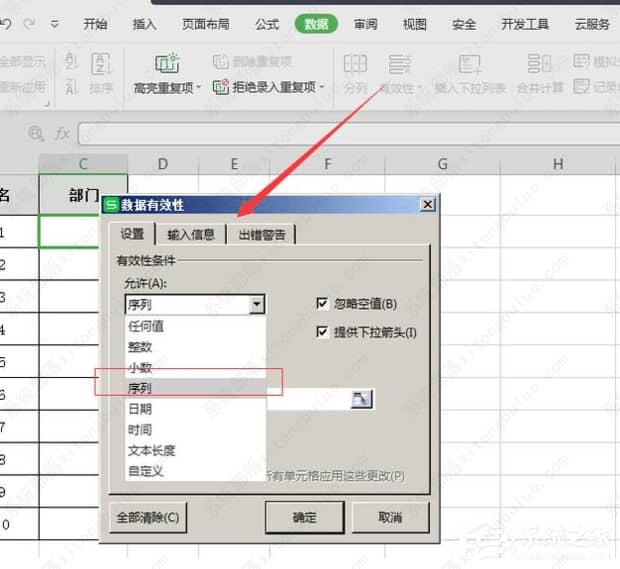Click the 排序 A-Z sort icon
This screenshot has height=569, width=620.
click(100, 64)
